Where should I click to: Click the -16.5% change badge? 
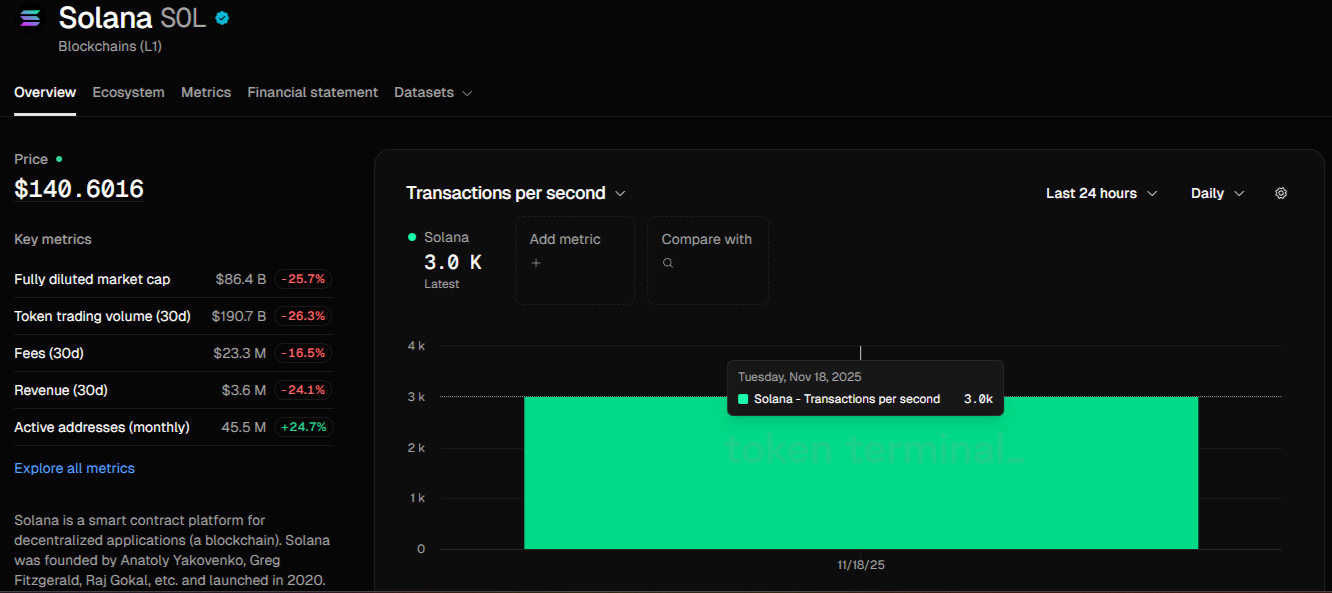click(304, 353)
